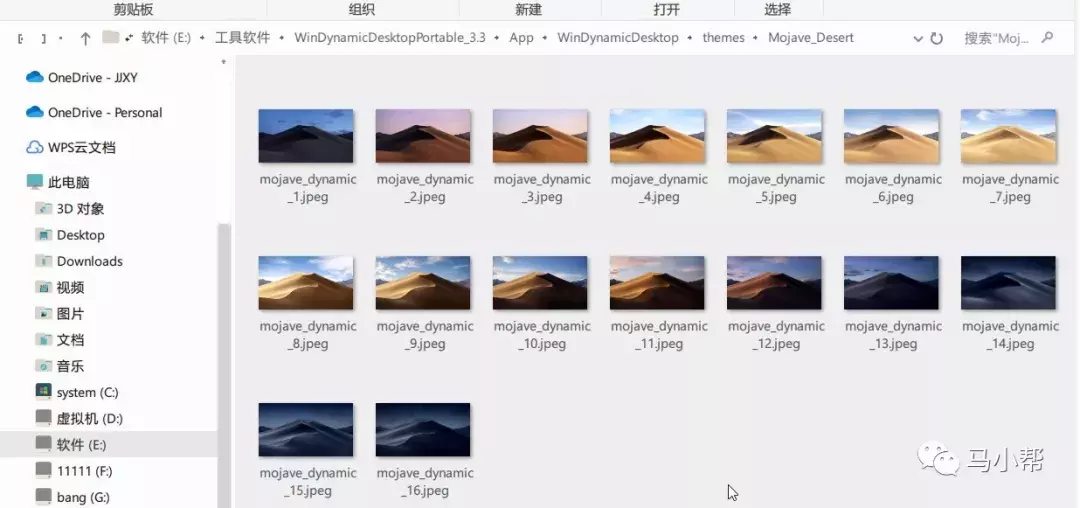Click the 新建 ribbon group label
The width and height of the screenshot is (1080, 508).
[528, 10]
